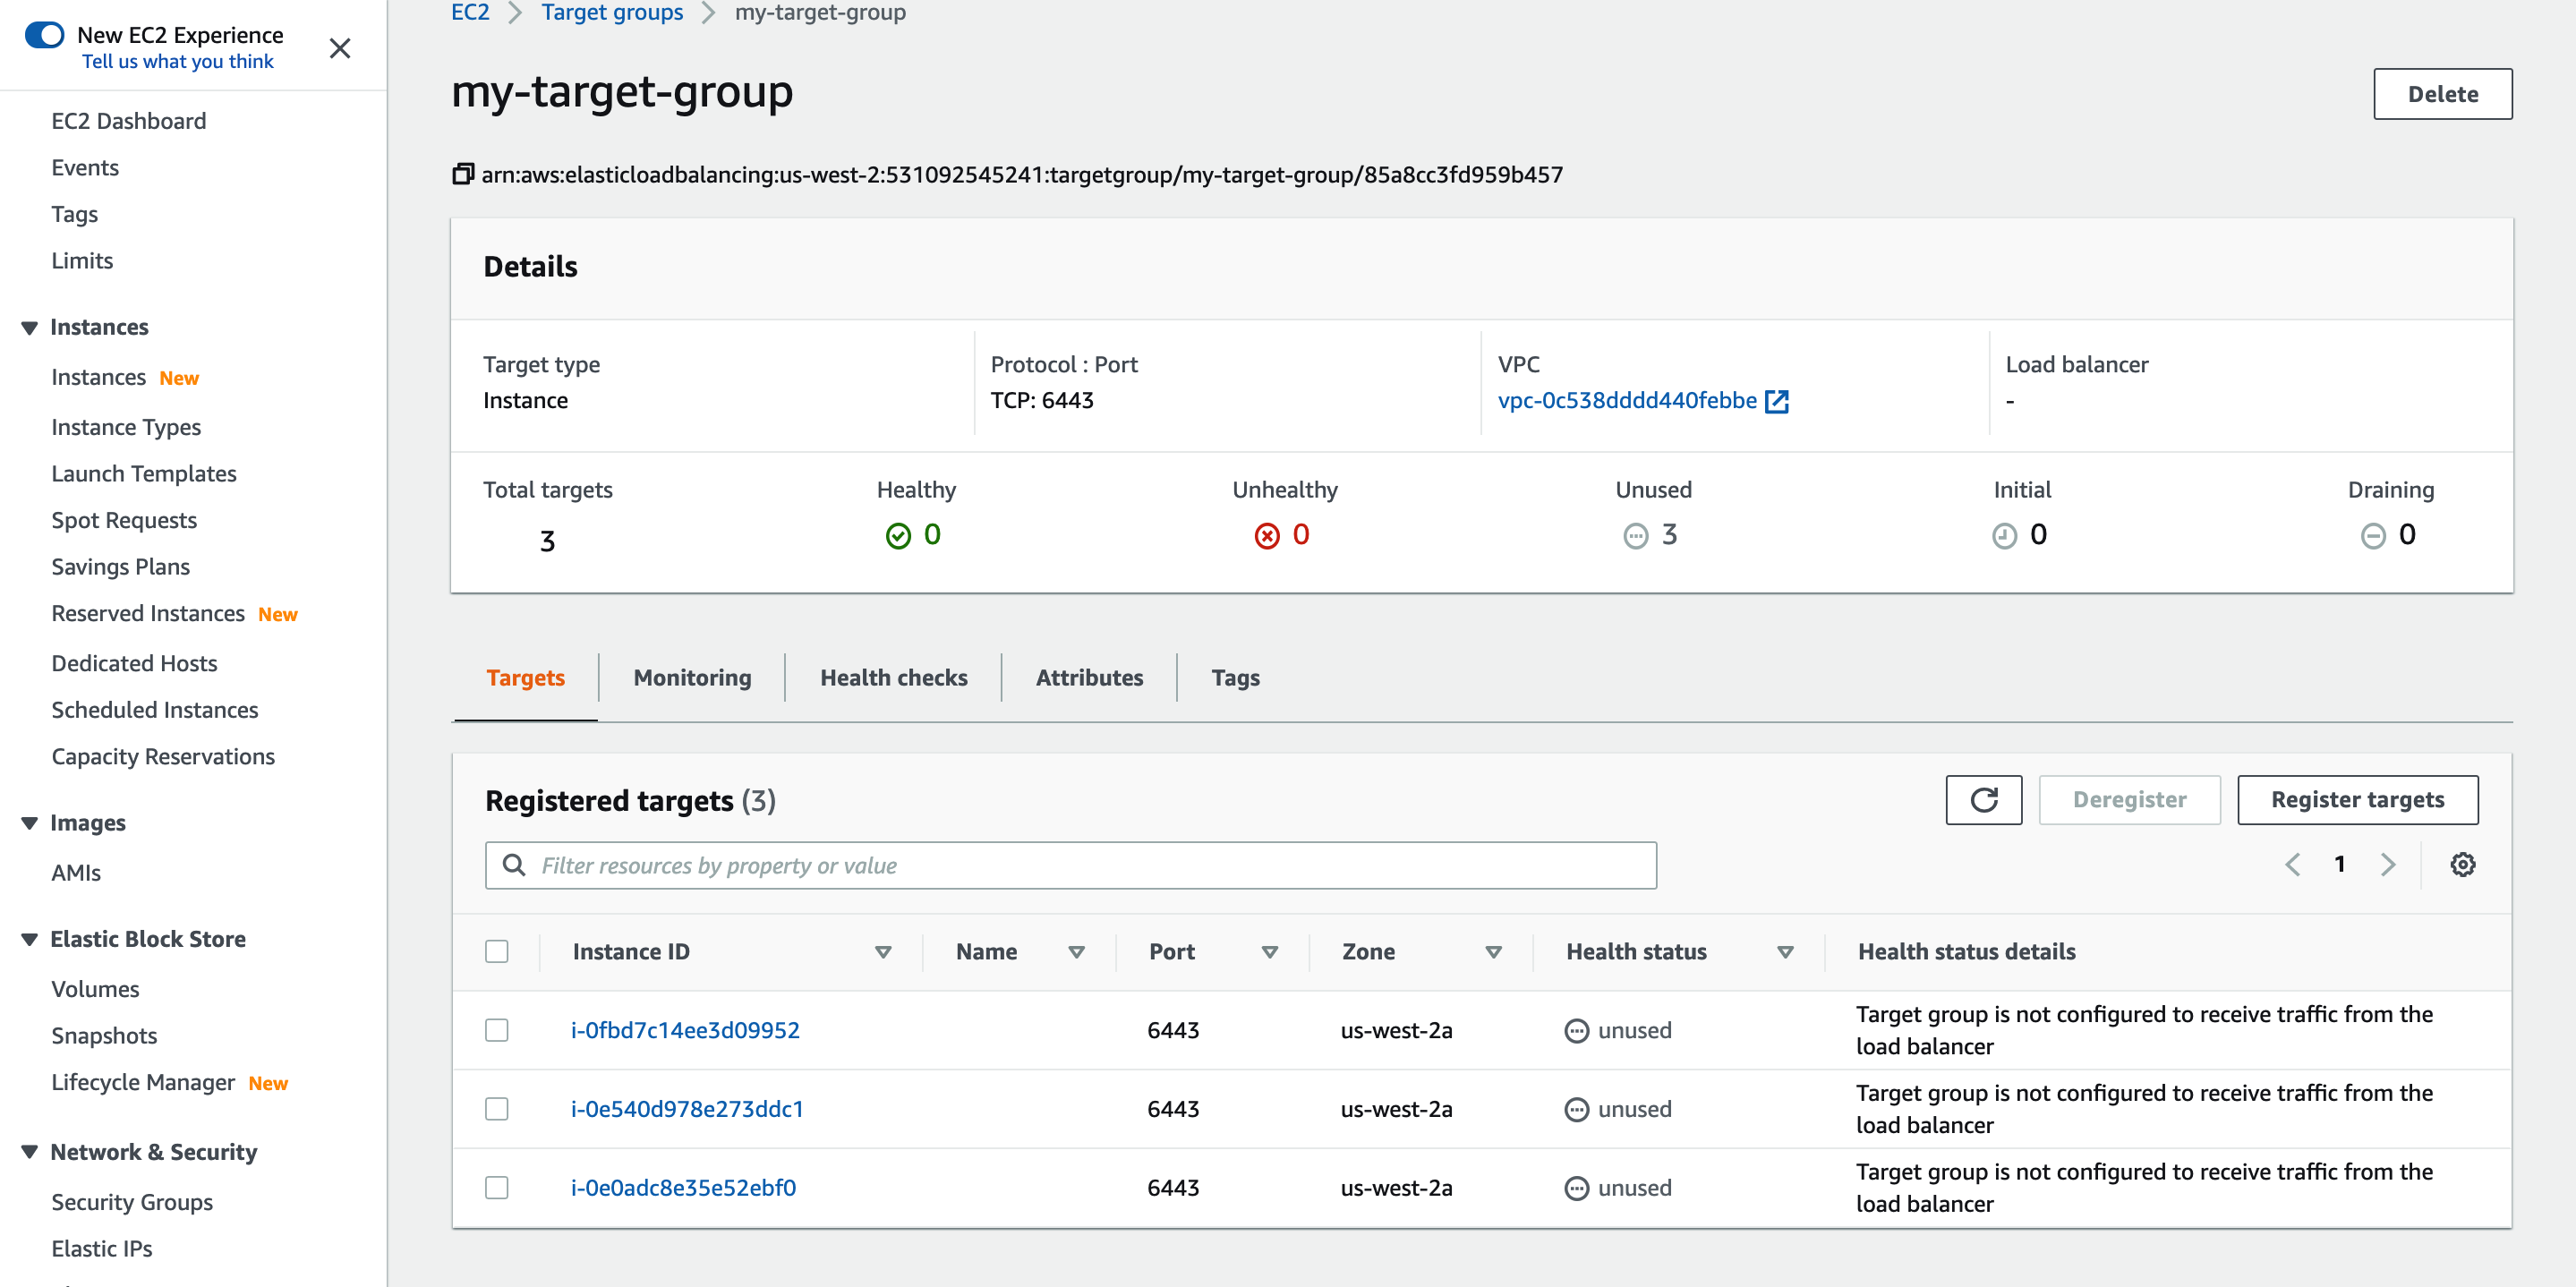This screenshot has height=1287, width=2576.
Task: Check the select-all targets checkbox
Action: pyautogui.click(x=497, y=952)
